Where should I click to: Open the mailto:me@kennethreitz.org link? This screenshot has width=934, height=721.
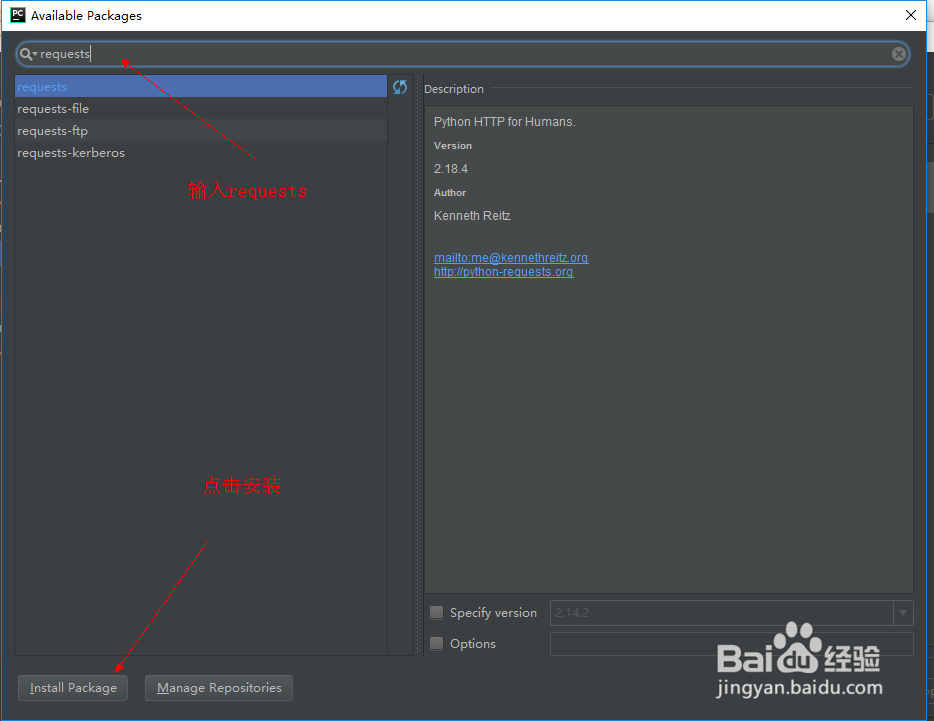tap(511, 257)
